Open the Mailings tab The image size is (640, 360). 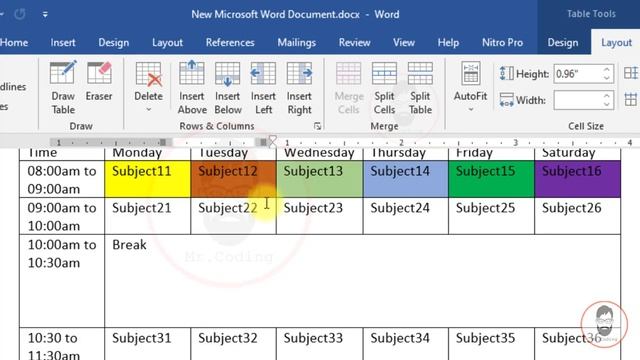[x=297, y=42]
